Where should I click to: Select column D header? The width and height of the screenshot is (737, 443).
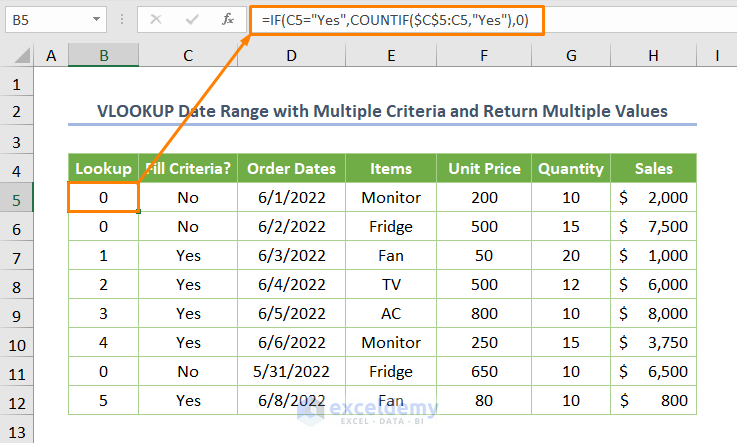point(291,58)
